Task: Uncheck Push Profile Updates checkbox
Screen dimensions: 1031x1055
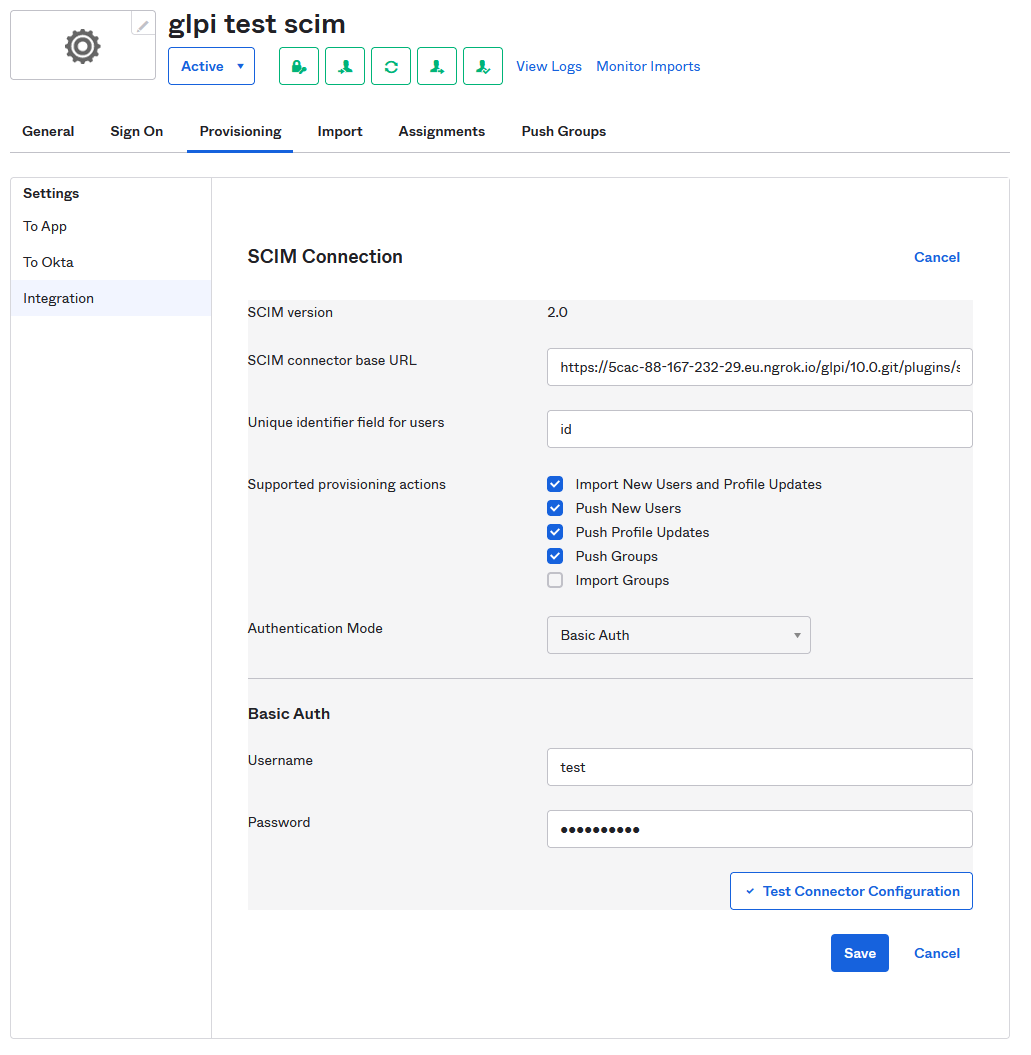Action: pyautogui.click(x=555, y=532)
